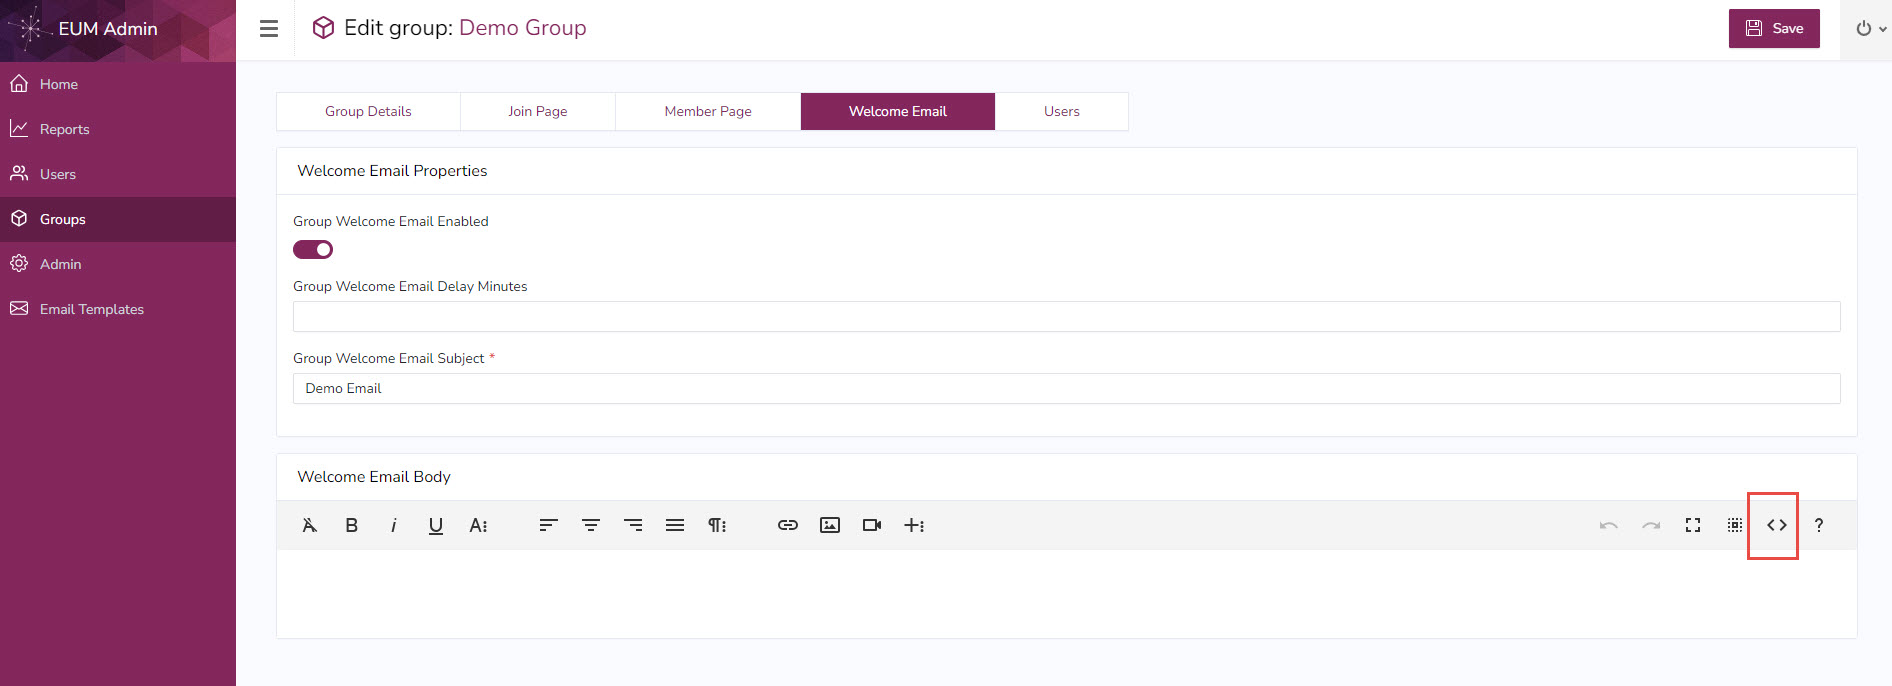The image size is (1892, 686).
Task: Disable Group Welcome Email Enabled switch
Action: 313,249
